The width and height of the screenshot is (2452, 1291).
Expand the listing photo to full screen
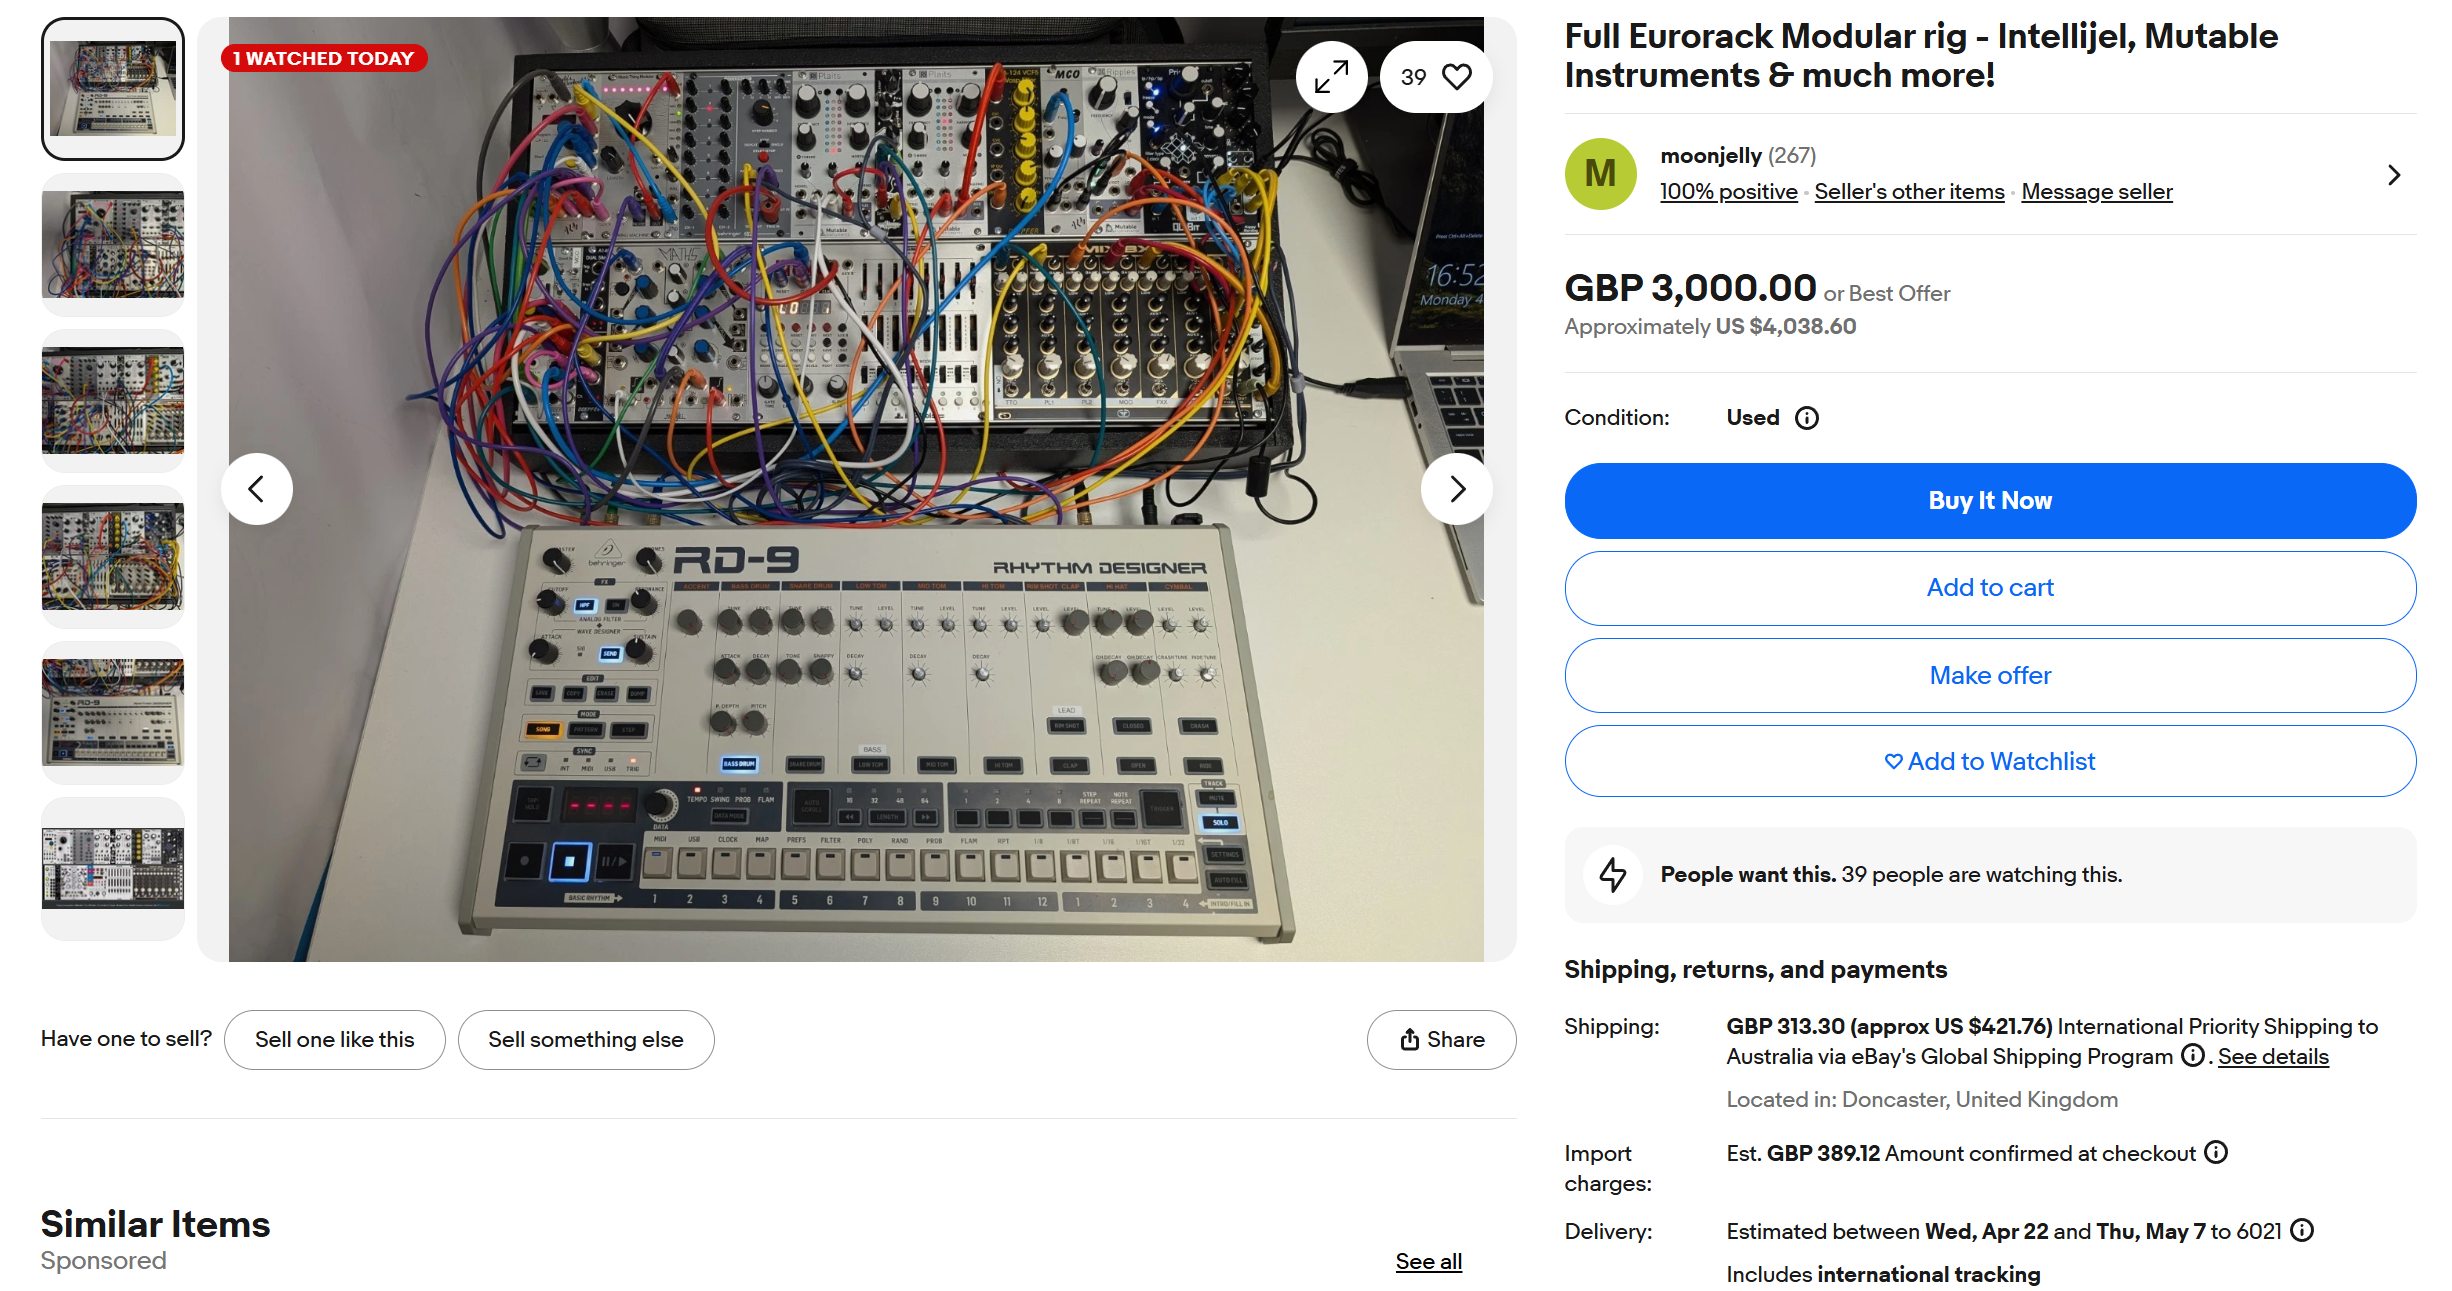pos(1331,77)
